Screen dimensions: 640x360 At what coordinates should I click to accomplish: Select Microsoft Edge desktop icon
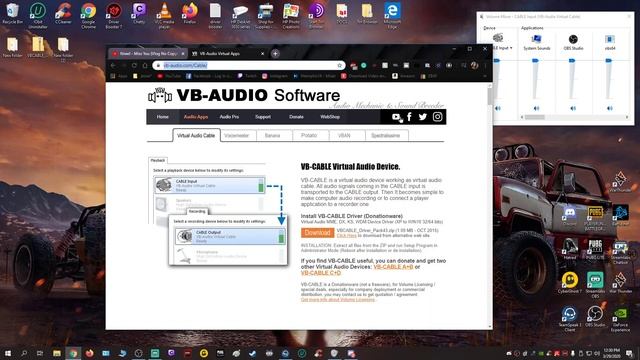(392, 15)
